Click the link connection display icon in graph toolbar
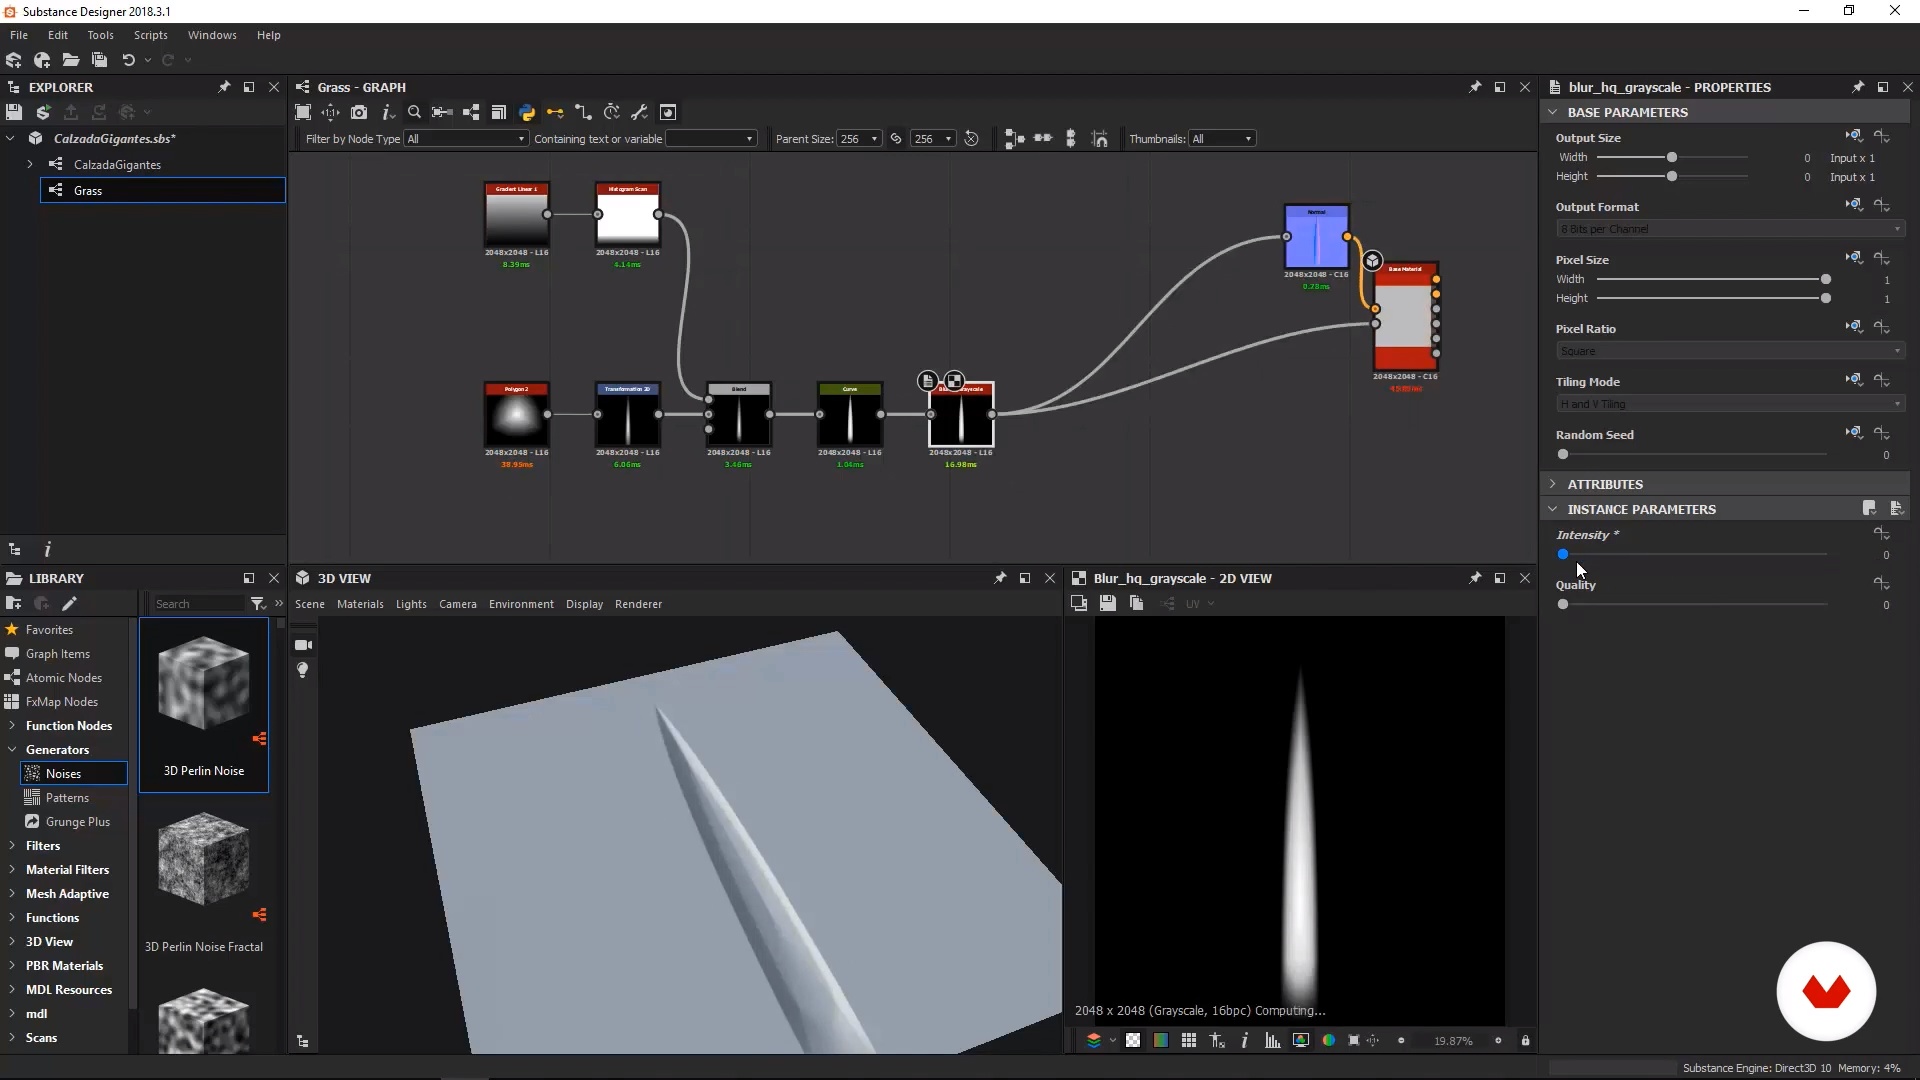1920x1080 pixels. coord(555,112)
